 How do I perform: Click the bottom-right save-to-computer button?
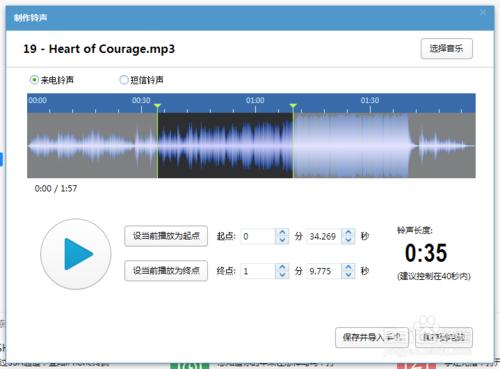point(444,337)
